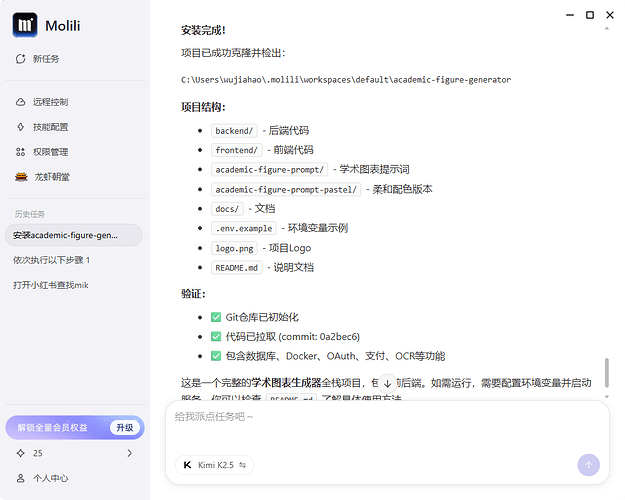Image resolution: width=625 pixels, height=500 pixels.
Task: Click the purple send arrow button
Action: [588, 465]
